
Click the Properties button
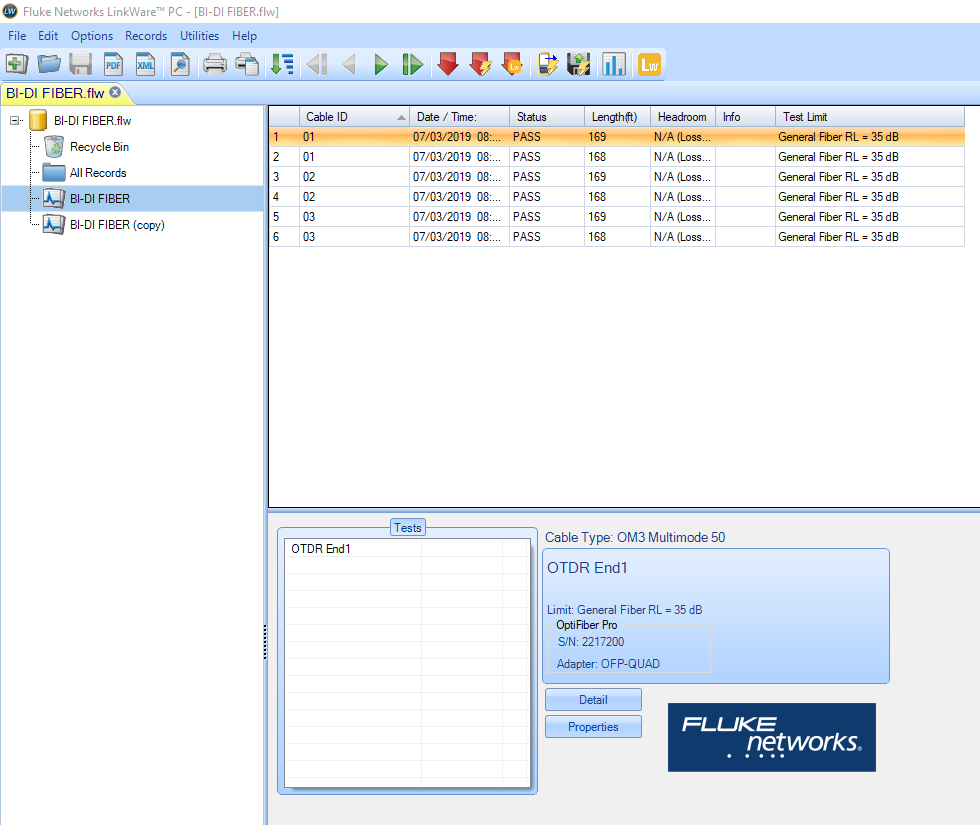tap(593, 727)
